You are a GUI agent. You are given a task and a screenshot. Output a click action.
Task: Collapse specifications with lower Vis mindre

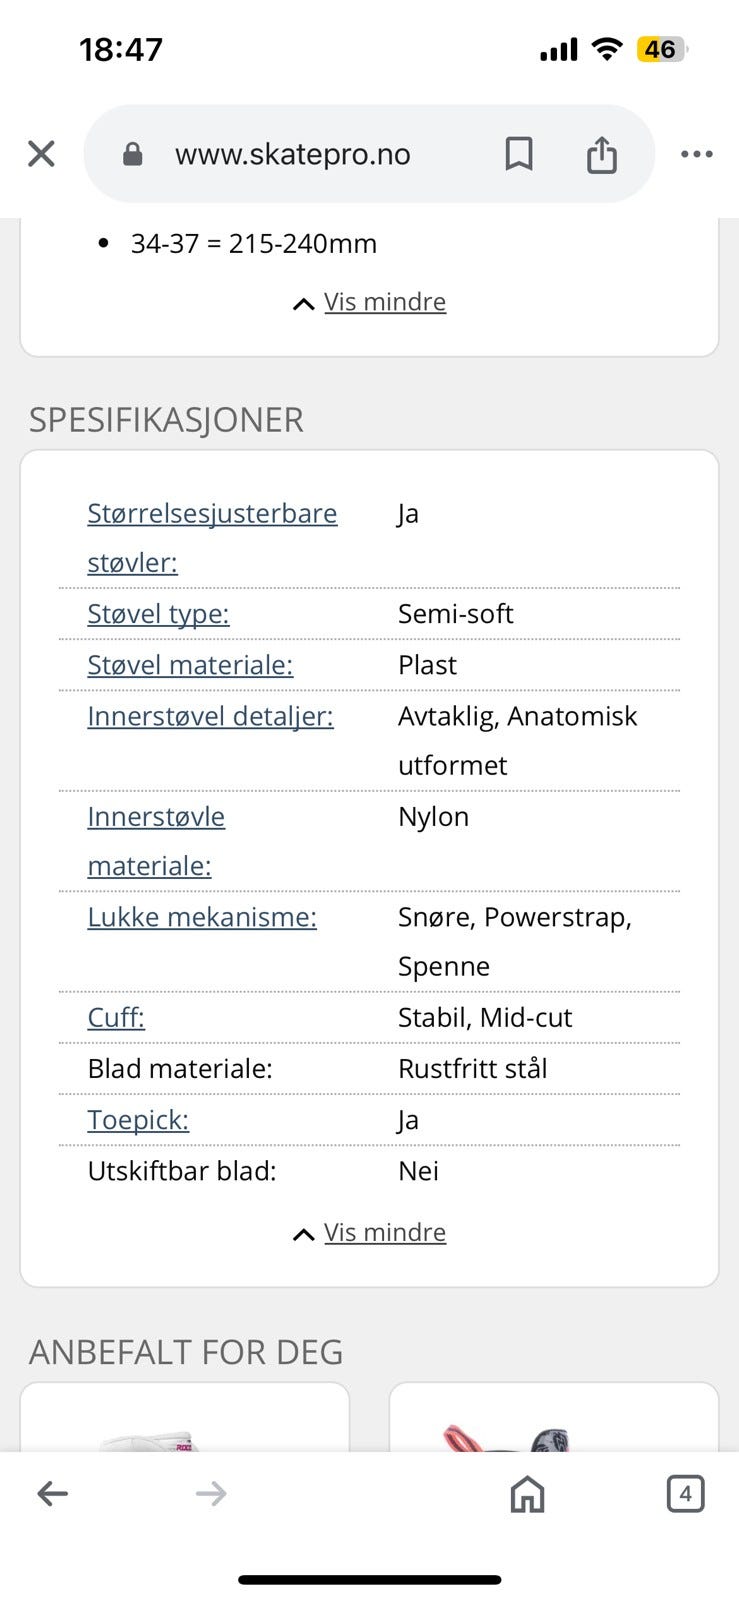384,1232
